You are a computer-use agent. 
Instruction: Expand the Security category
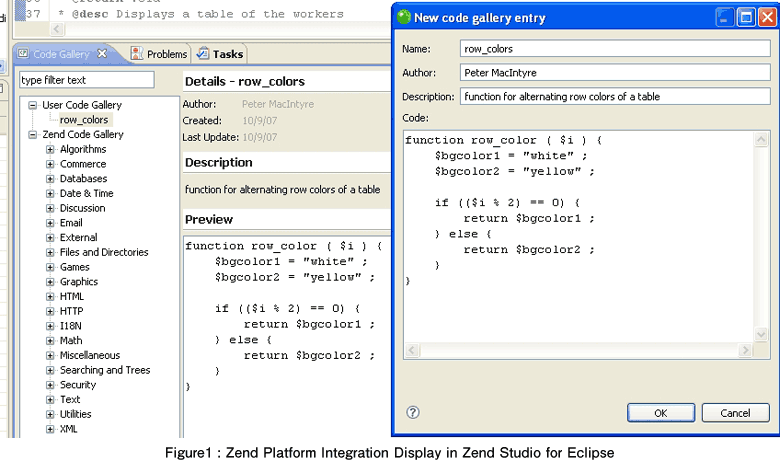pos(50,385)
